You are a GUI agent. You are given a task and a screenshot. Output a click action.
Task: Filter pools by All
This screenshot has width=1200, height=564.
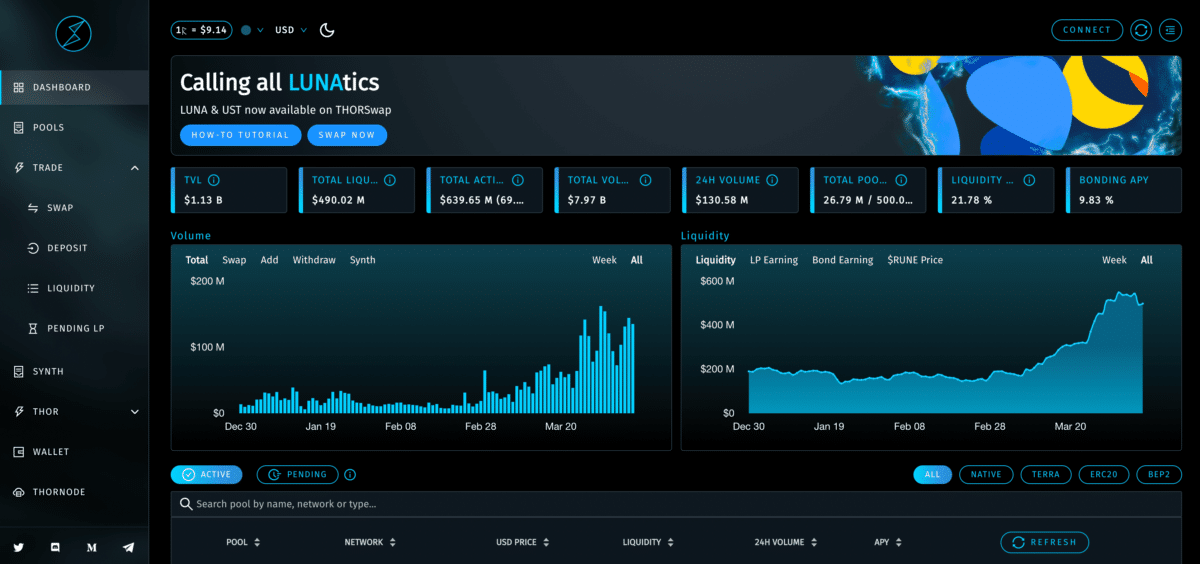pos(932,475)
